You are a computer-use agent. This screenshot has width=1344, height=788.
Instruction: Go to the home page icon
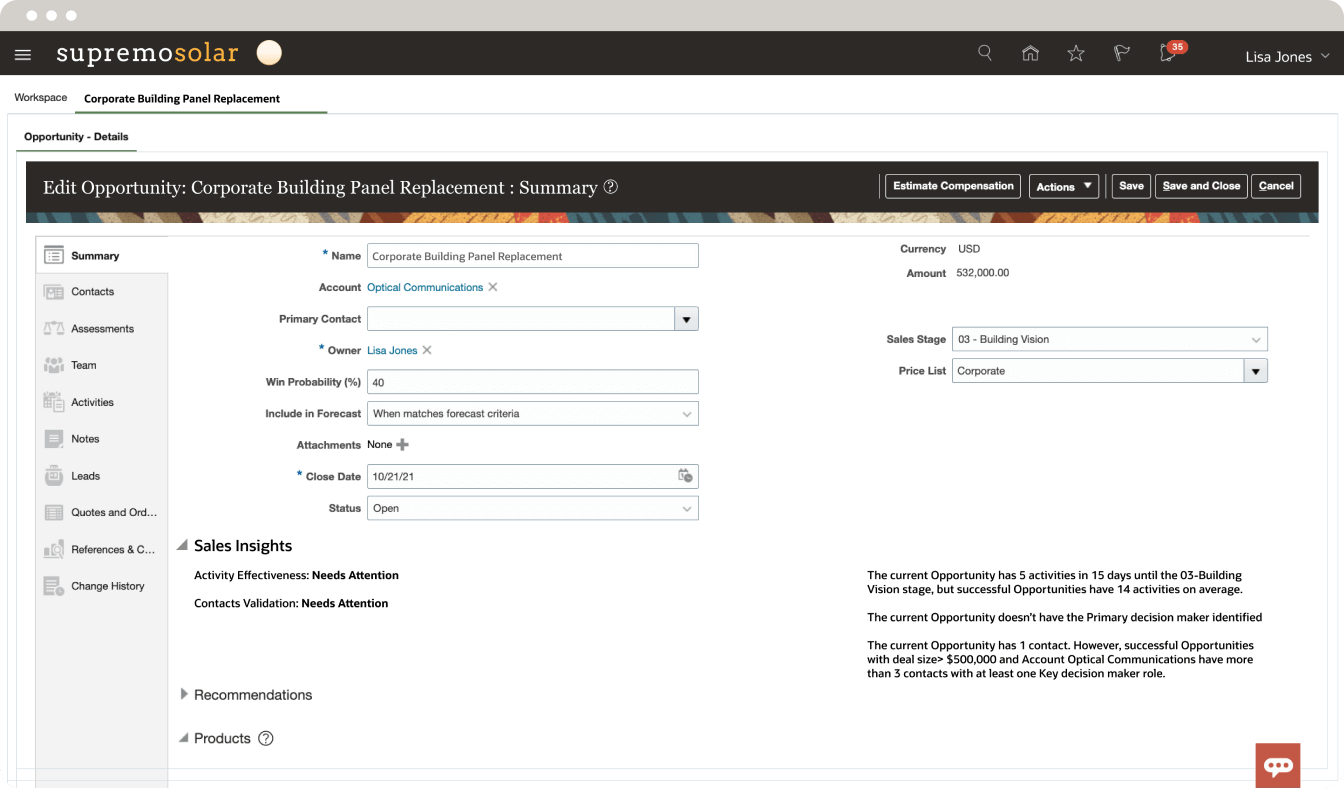(1030, 52)
